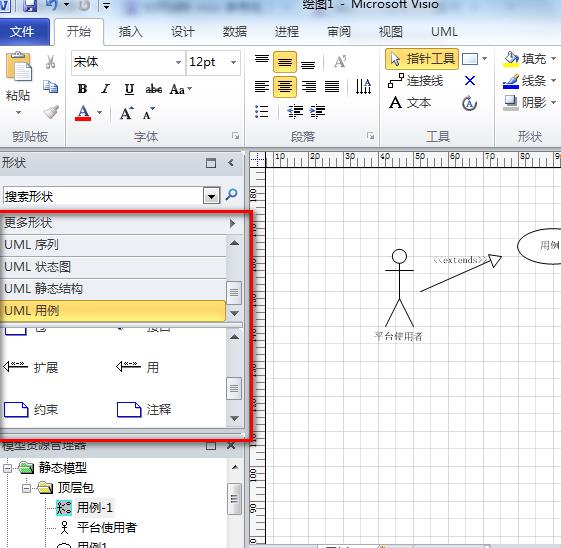
Task: Open the font name dropdown
Action: (178, 62)
